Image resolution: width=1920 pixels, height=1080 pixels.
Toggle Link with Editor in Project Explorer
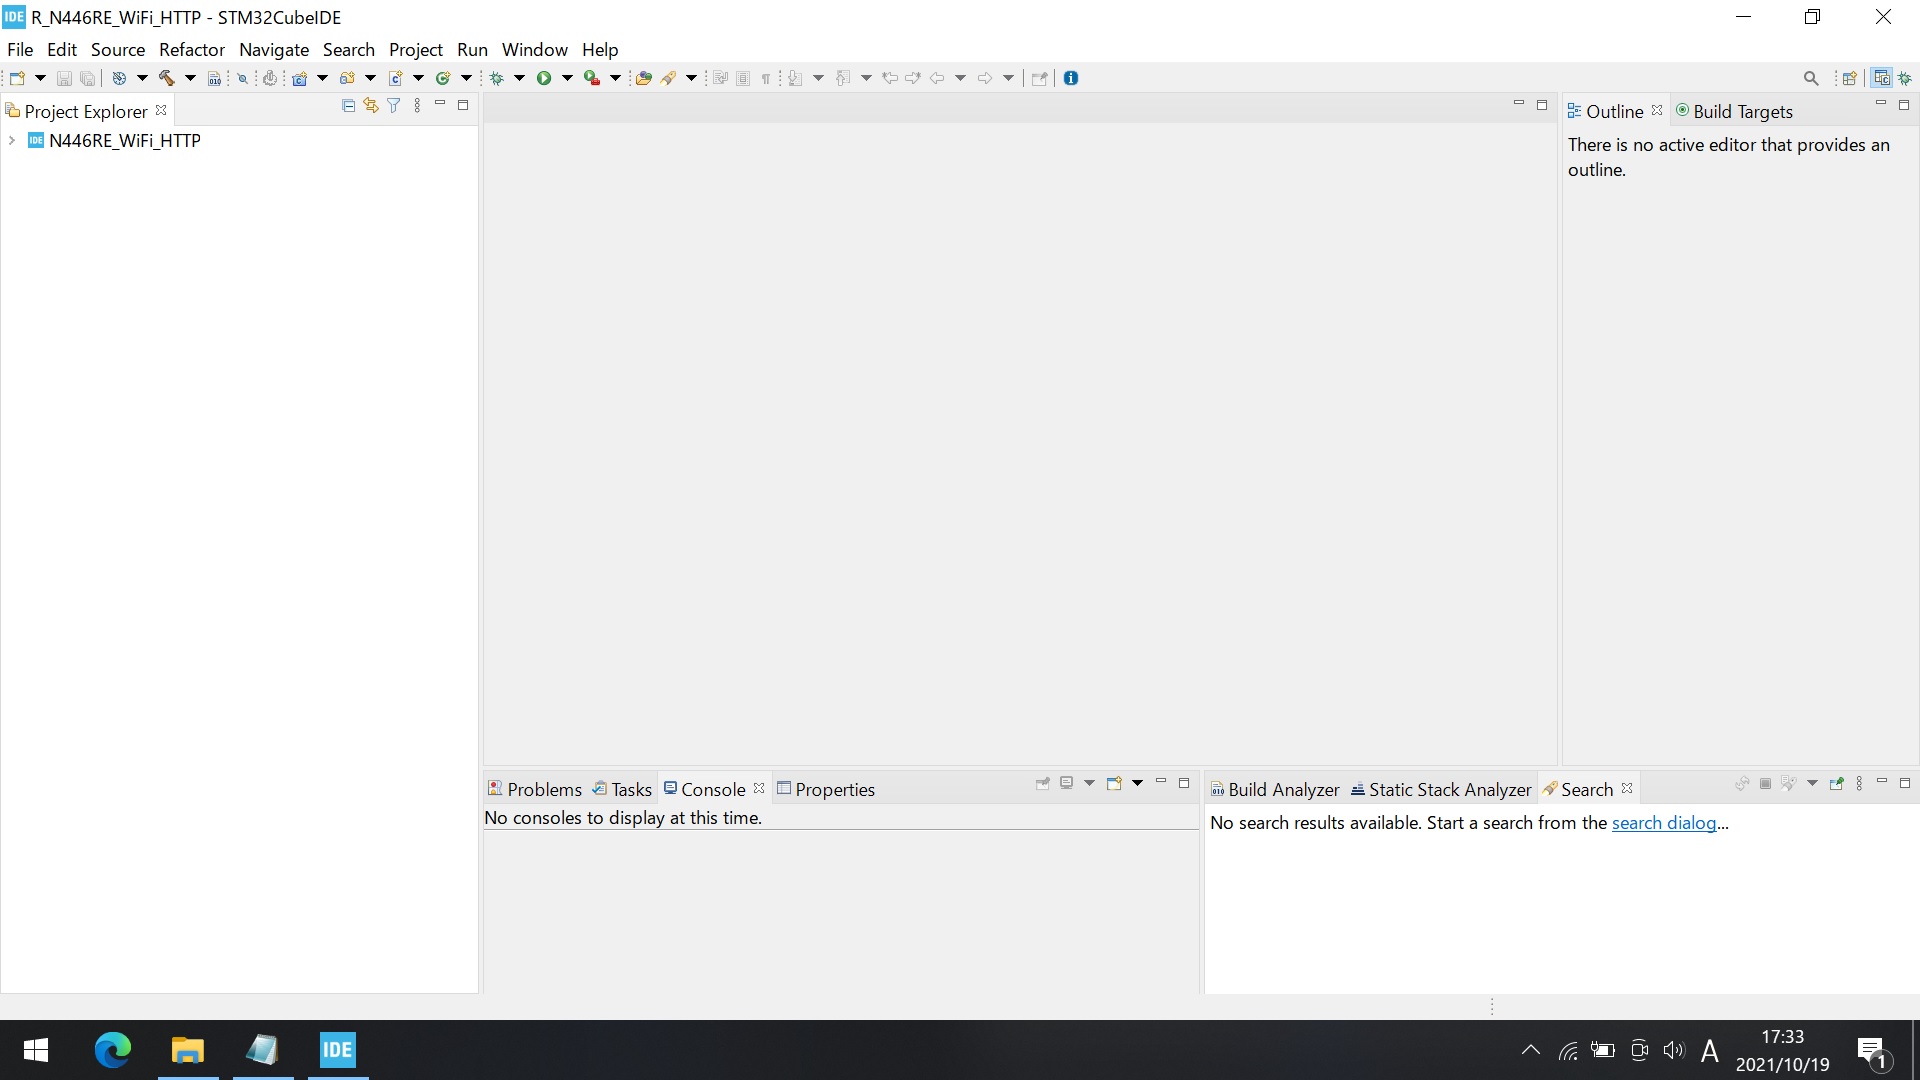pos(371,105)
